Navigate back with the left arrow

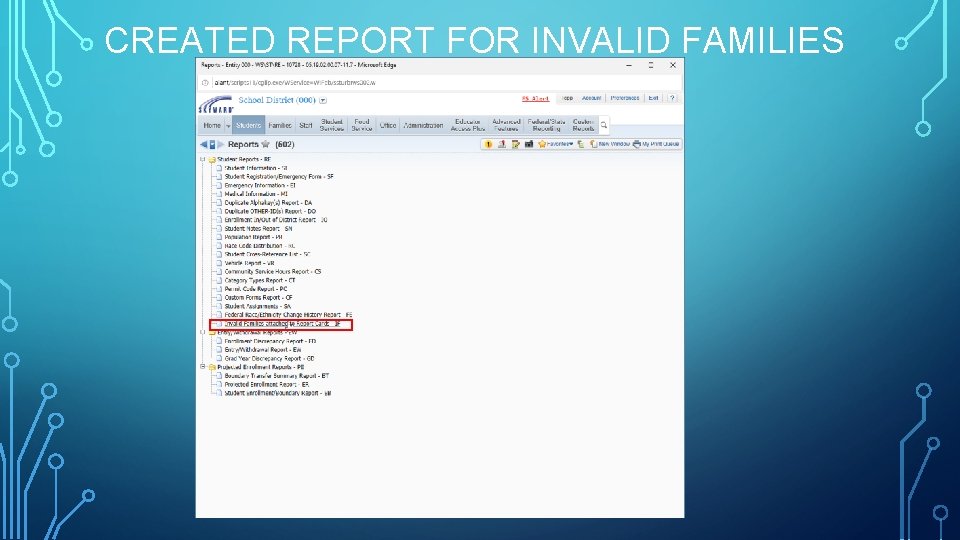click(203, 144)
